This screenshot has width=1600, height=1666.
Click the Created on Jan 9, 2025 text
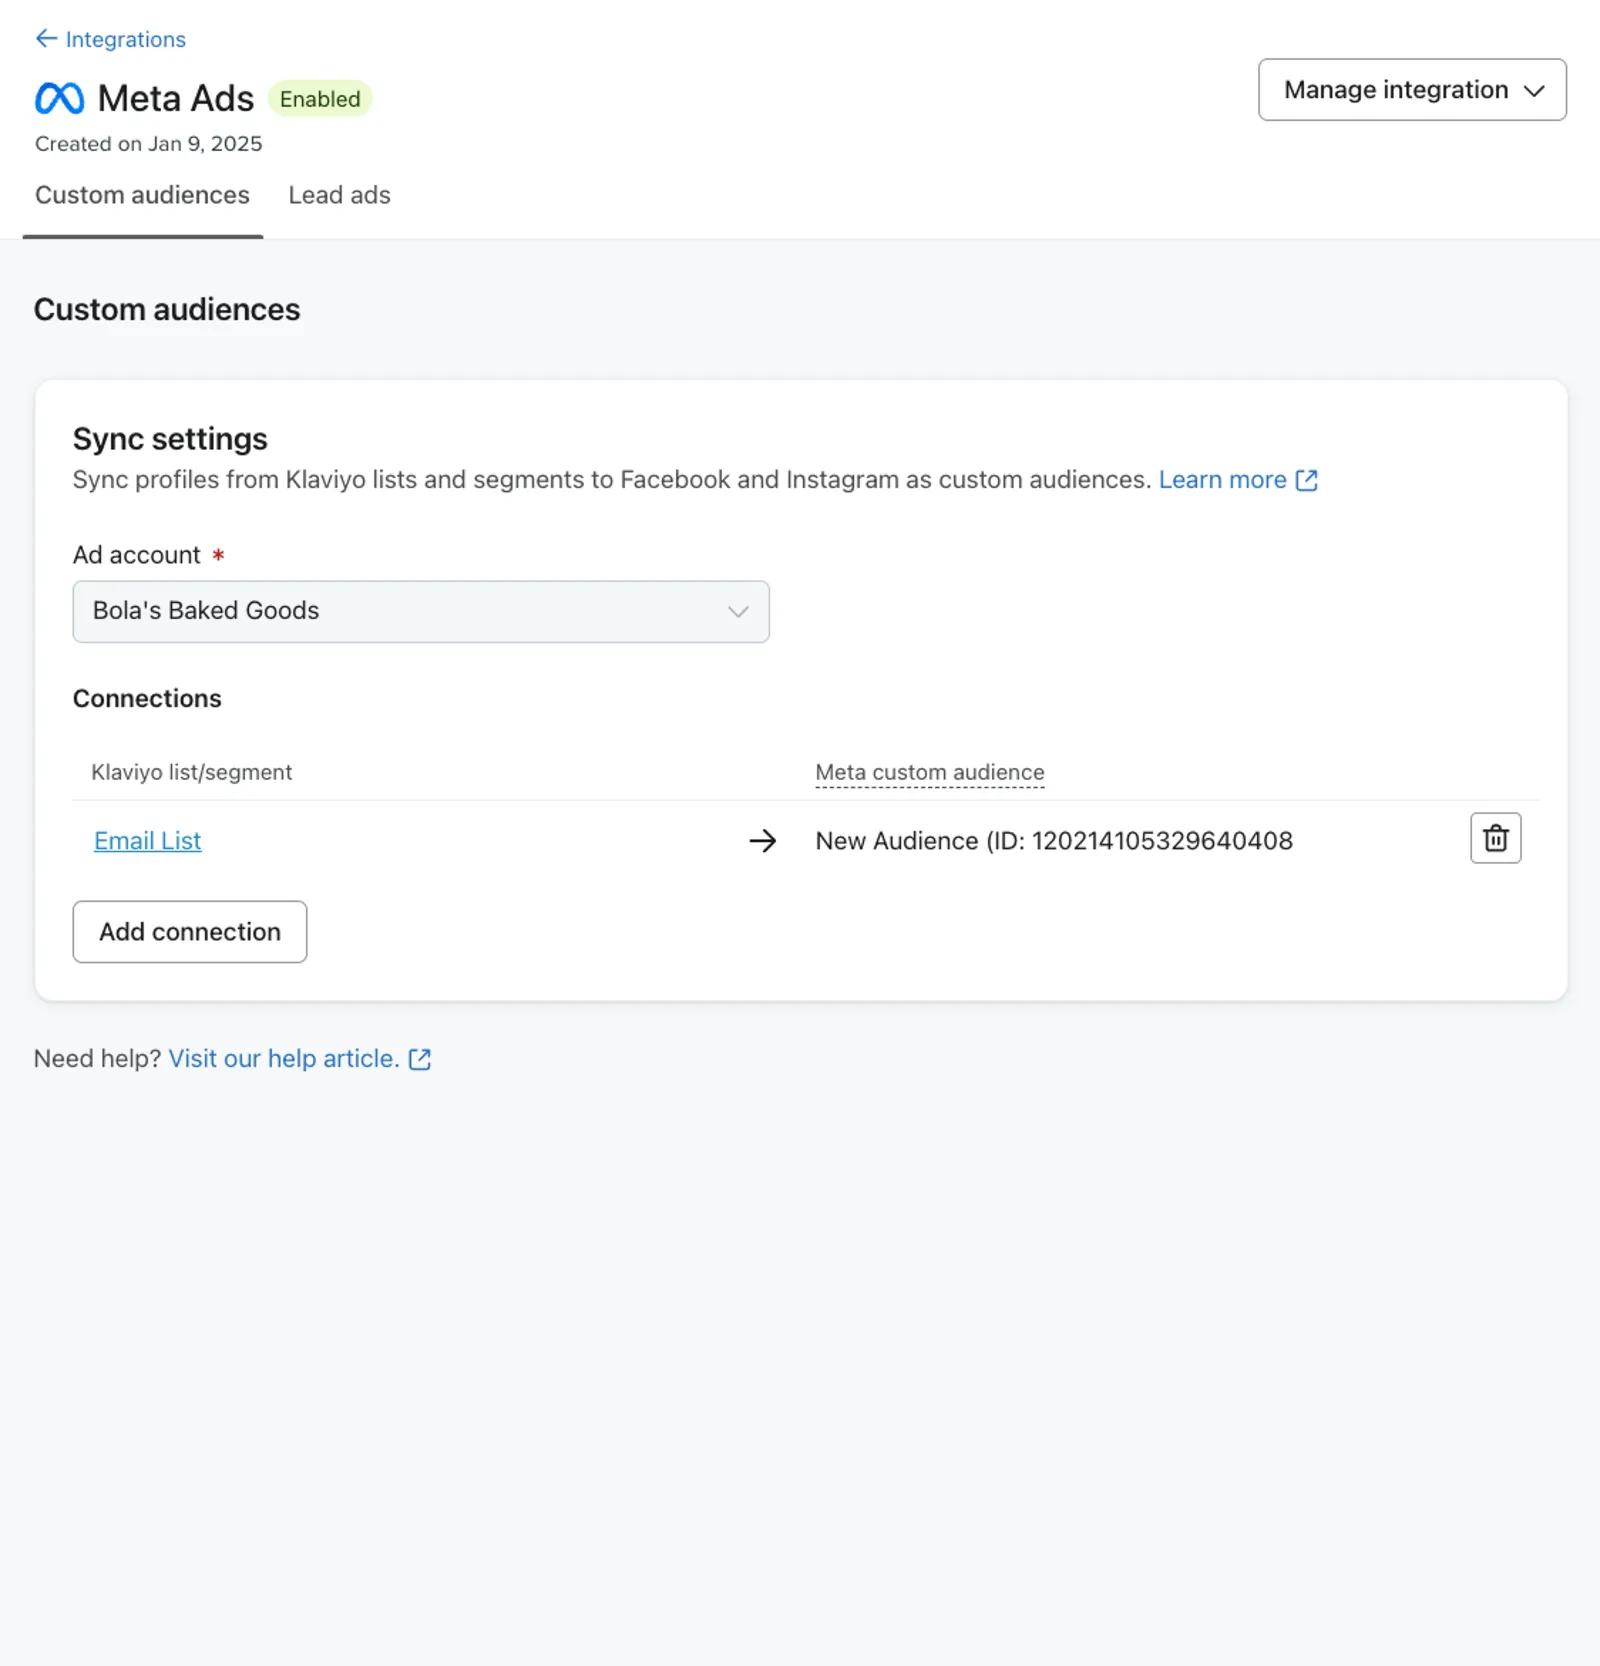click(148, 144)
